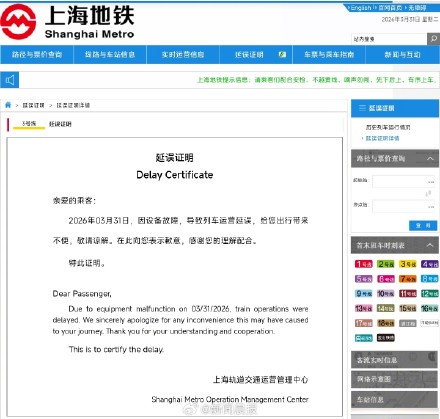This screenshot has height=419, width=440.
Task: Open 历史列车运行情况 sidebar link
Action: pos(388,127)
